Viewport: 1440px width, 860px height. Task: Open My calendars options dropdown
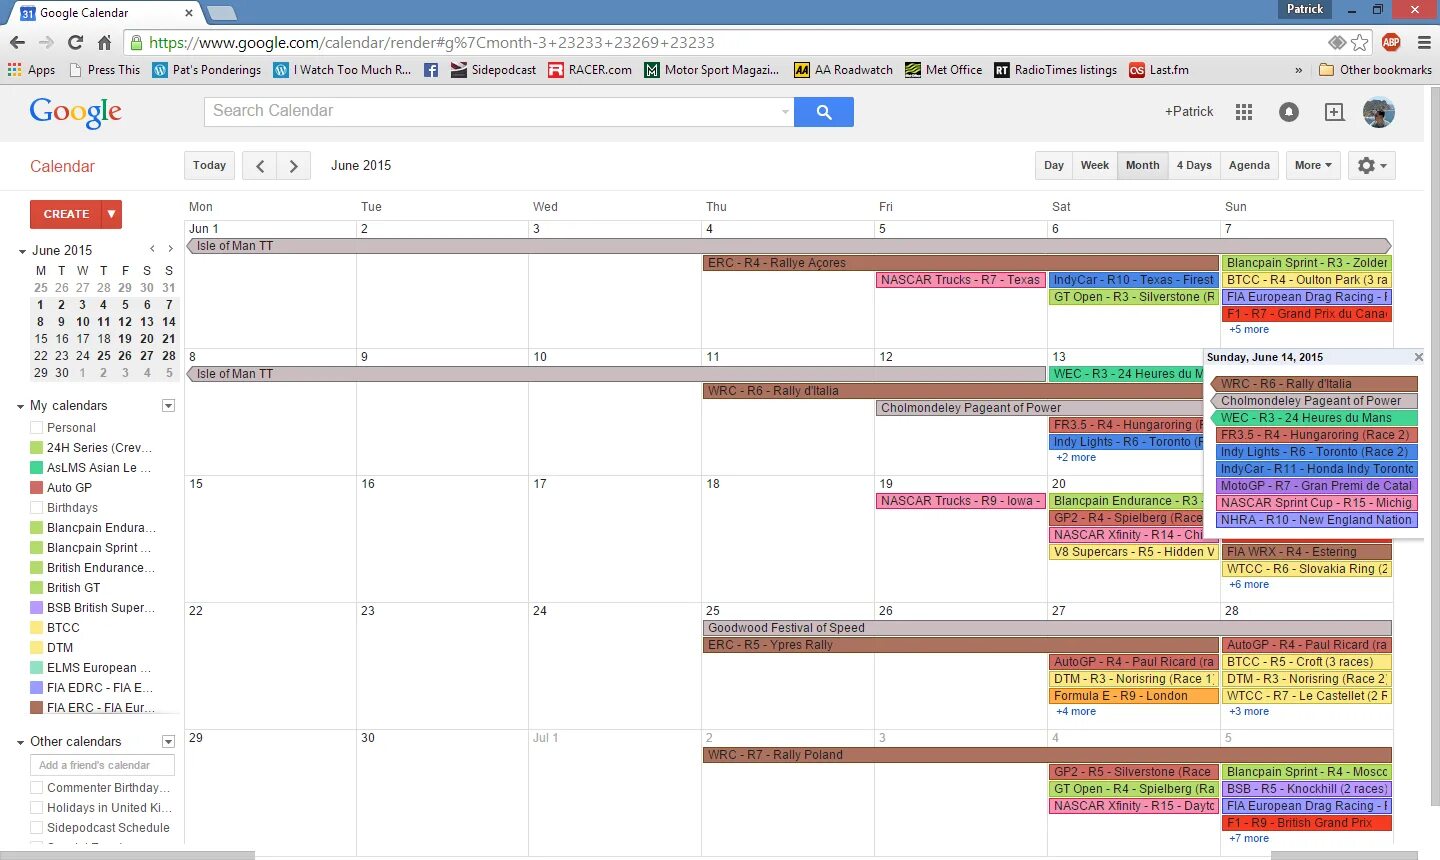(168, 406)
